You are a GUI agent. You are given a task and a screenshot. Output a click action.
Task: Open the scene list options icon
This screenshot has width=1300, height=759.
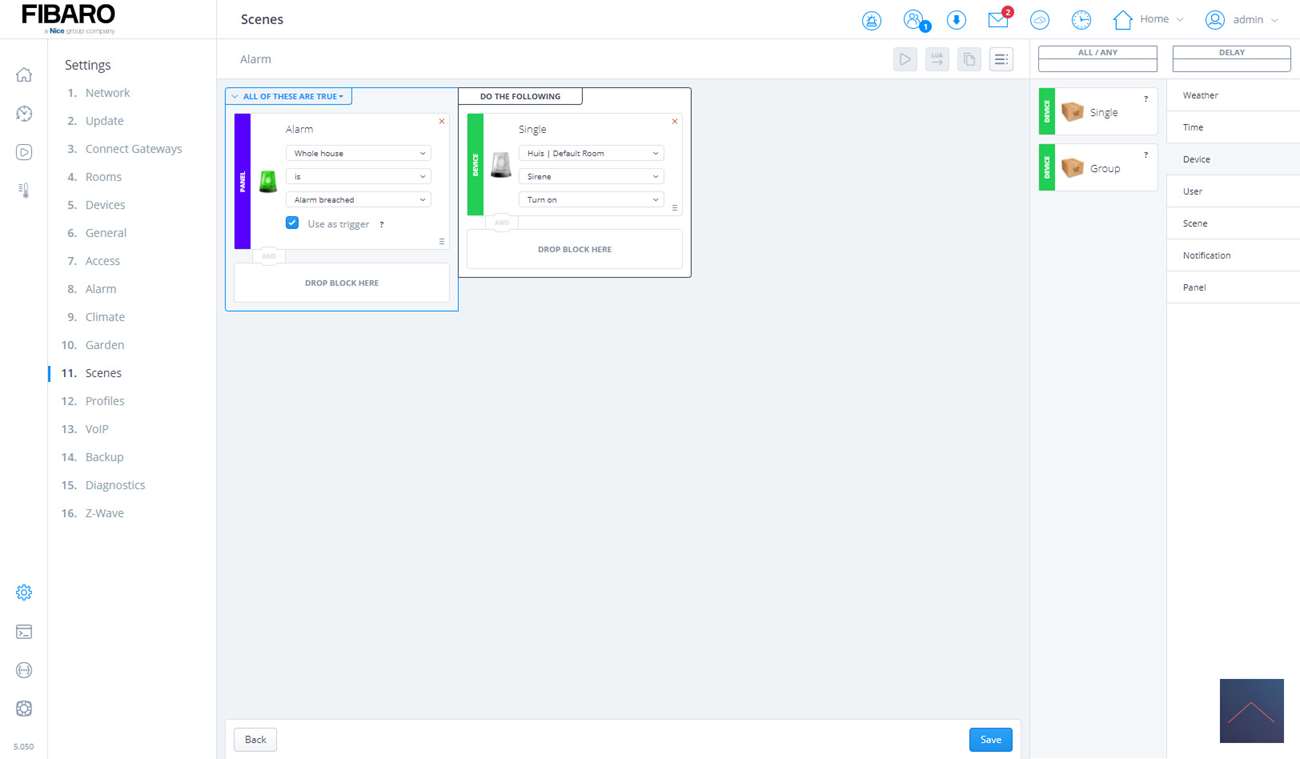click(x=1001, y=59)
